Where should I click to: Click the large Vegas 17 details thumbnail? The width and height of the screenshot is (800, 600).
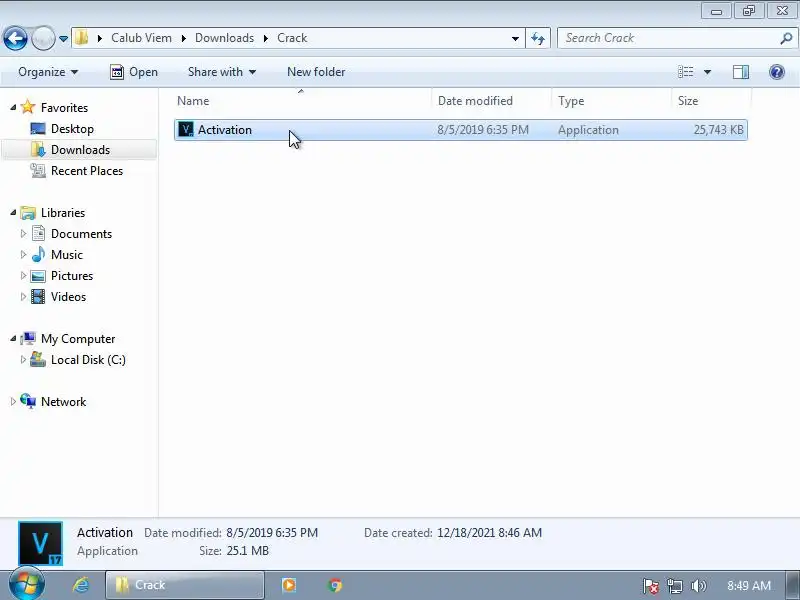[x=40, y=543]
